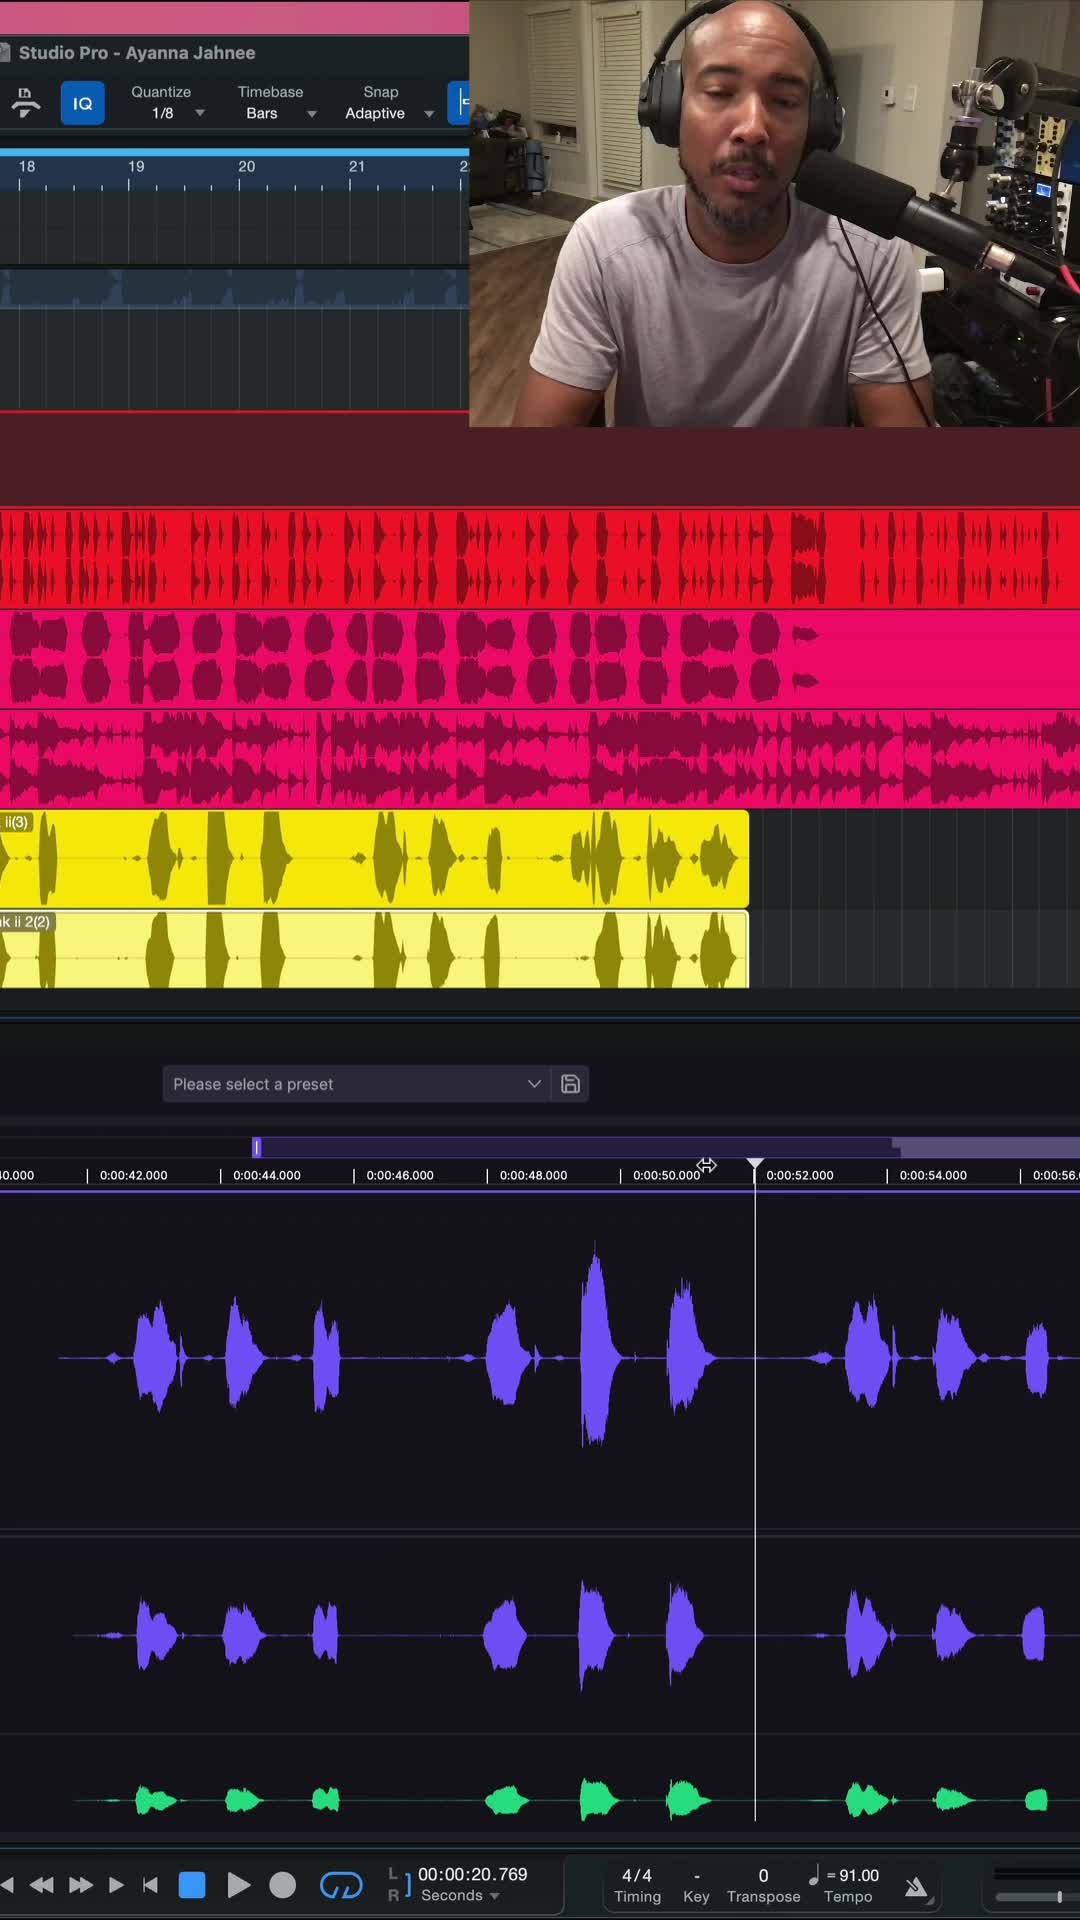Click the editor overview range start handle
This screenshot has width=1080, height=1920.
[257, 1147]
